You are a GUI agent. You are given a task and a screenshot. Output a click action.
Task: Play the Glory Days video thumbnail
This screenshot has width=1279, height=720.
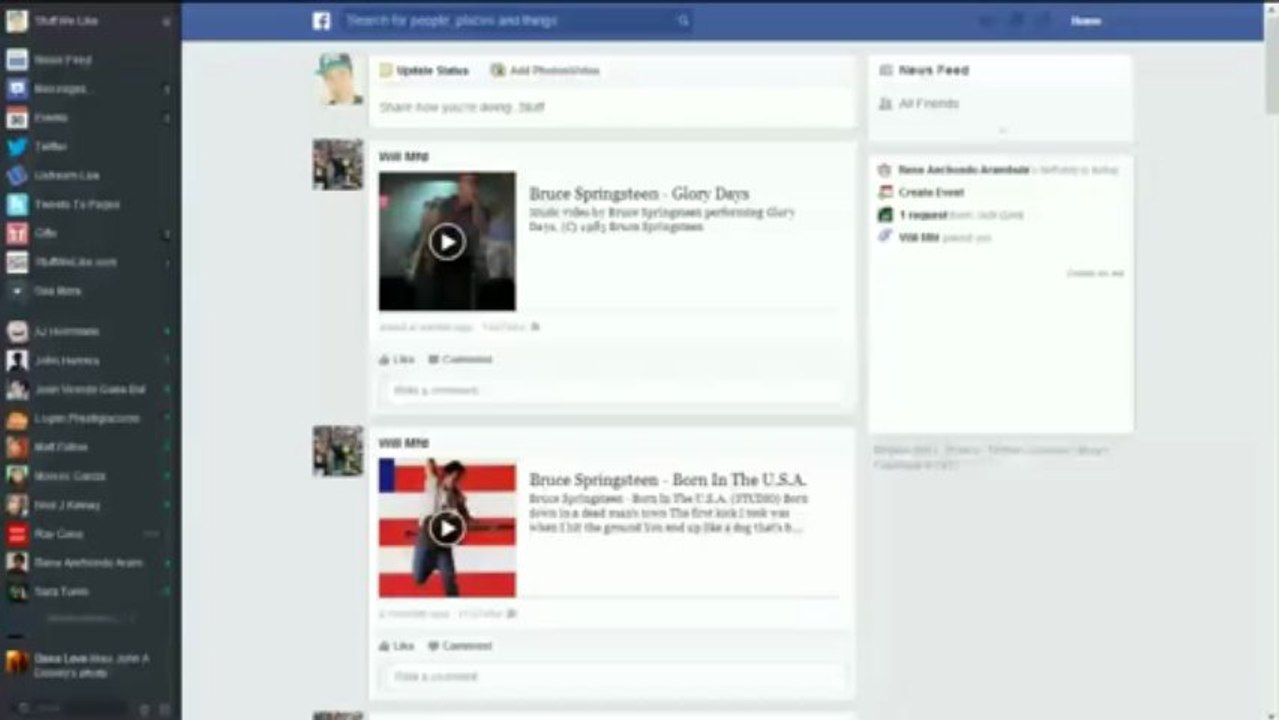pyautogui.click(x=447, y=241)
